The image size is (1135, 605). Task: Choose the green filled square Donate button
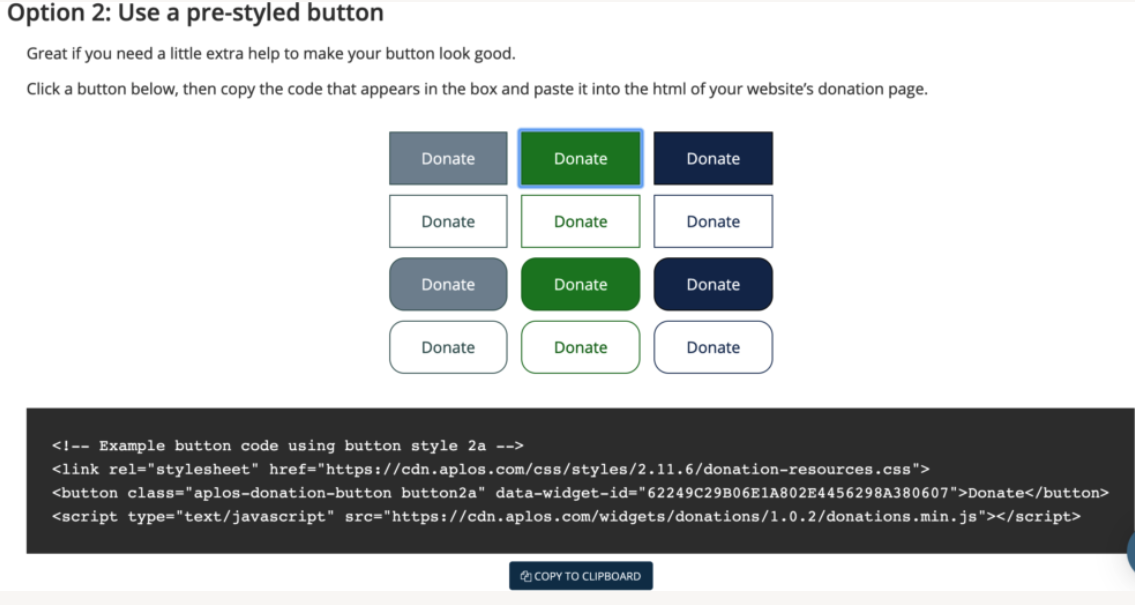pyautogui.click(x=581, y=158)
